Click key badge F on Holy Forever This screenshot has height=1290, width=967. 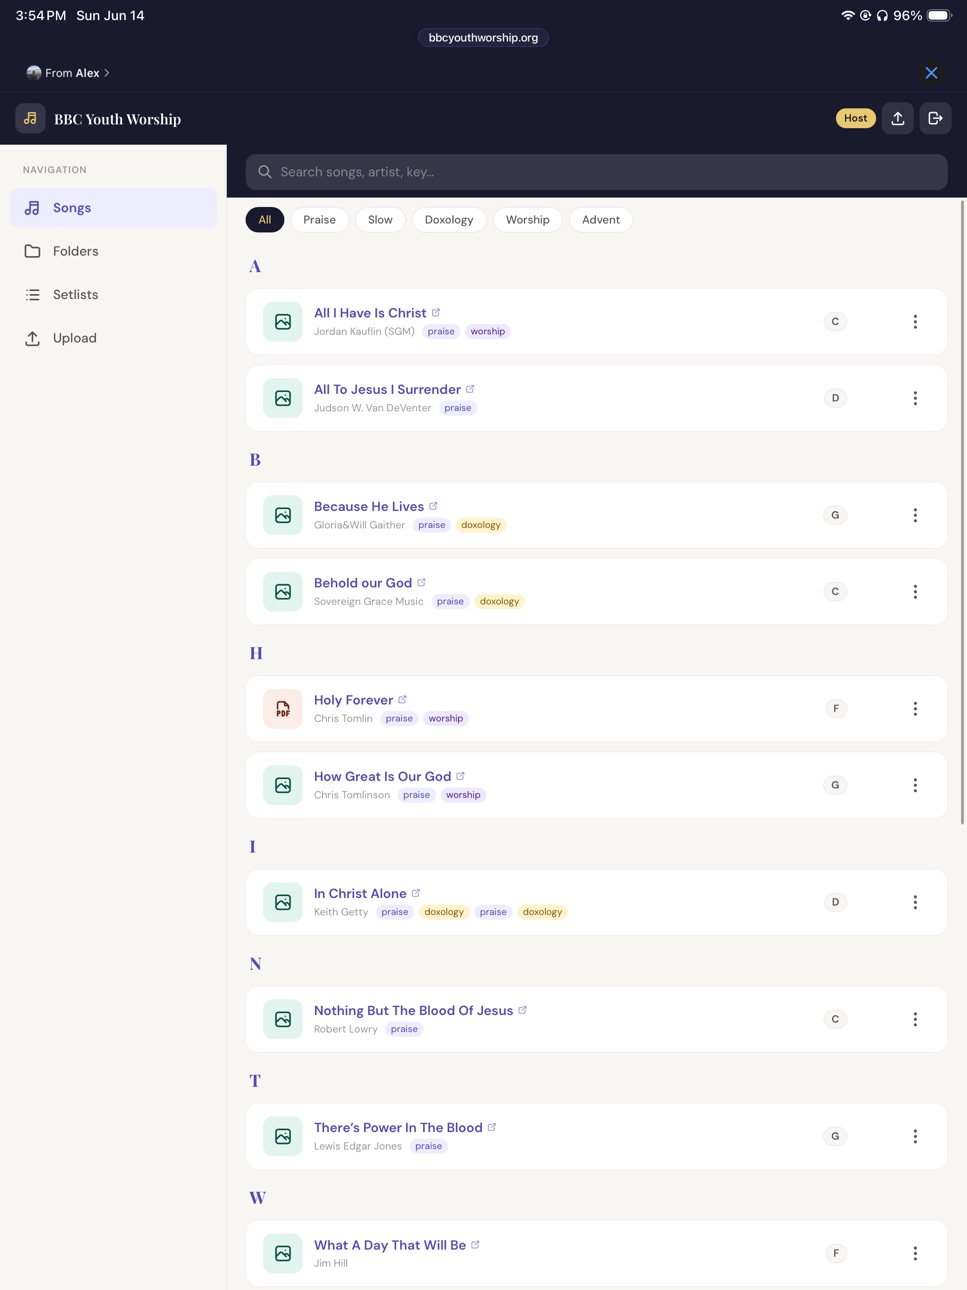coord(836,709)
